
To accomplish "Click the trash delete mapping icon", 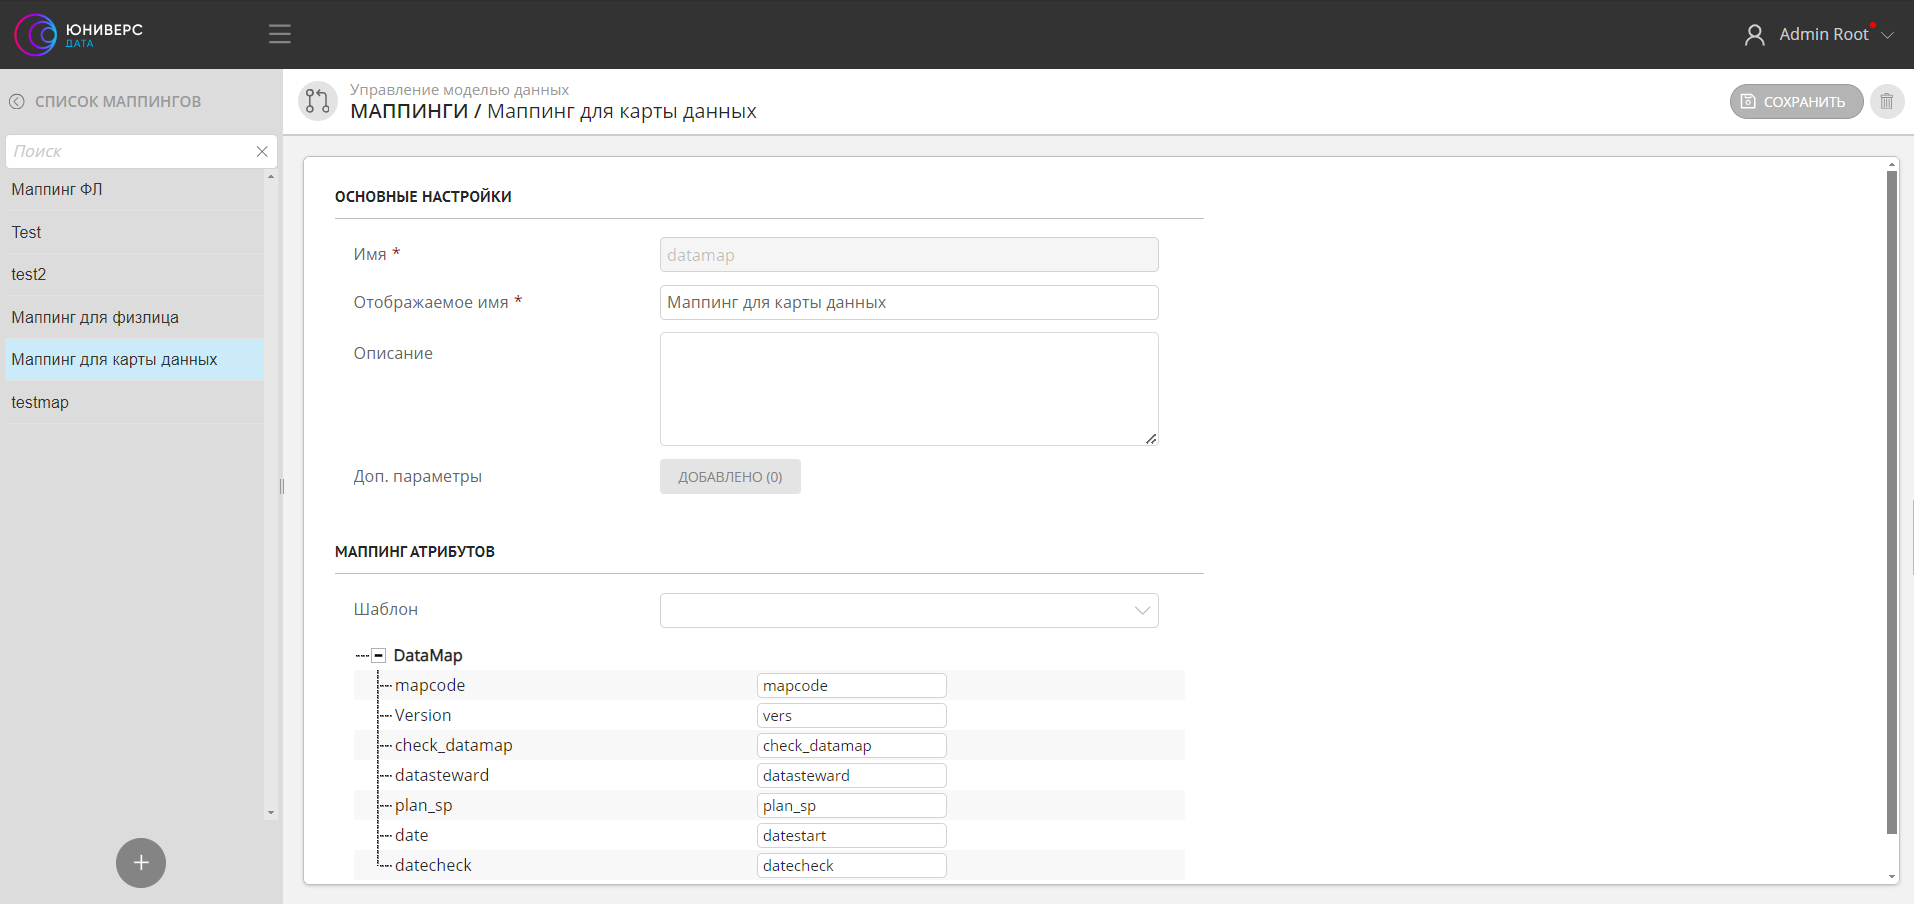I will coord(1887,101).
